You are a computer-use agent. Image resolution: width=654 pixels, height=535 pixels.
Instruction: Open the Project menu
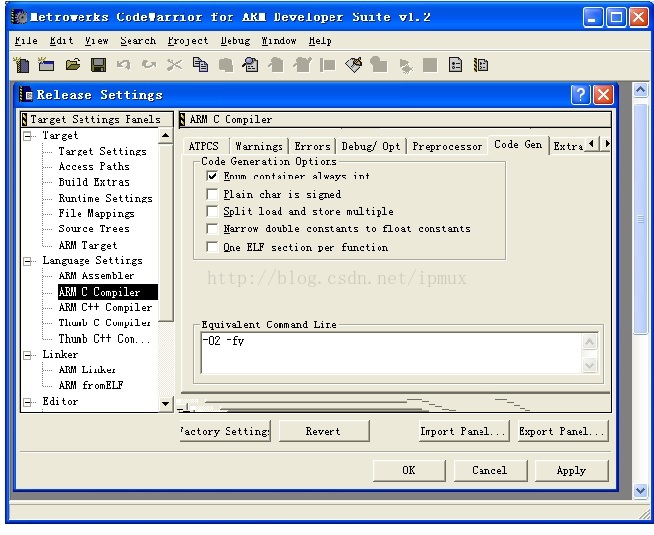coord(188,41)
